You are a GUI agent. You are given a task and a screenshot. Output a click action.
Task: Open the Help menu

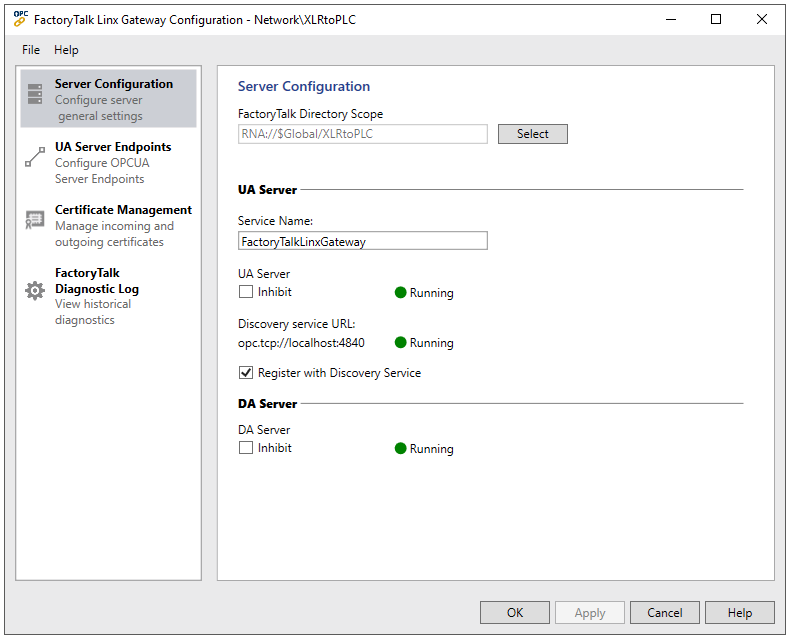point(66,50)
